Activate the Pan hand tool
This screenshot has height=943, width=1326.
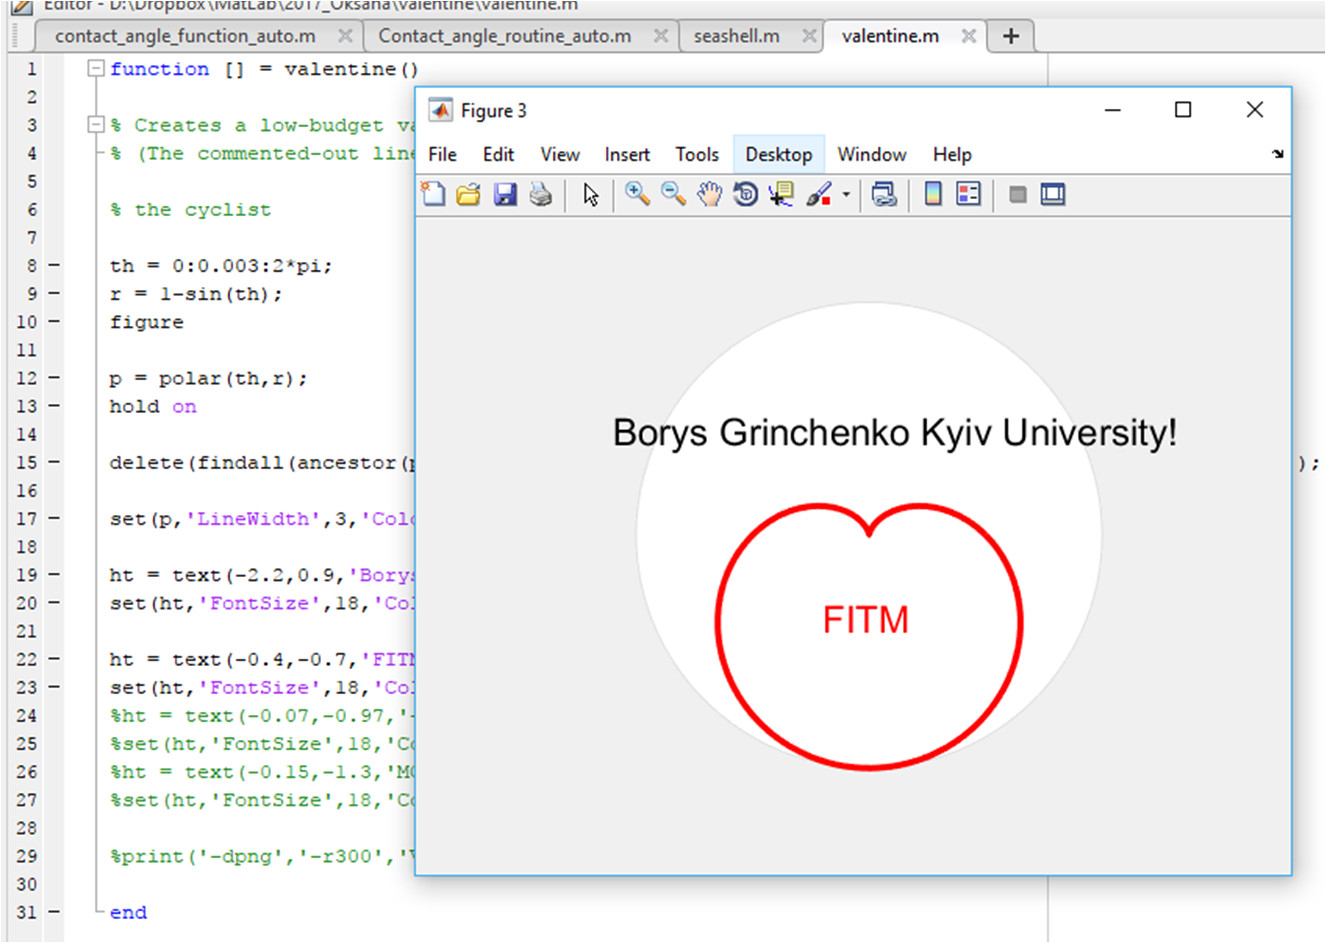pyautogui.click(x=709, y=194)
